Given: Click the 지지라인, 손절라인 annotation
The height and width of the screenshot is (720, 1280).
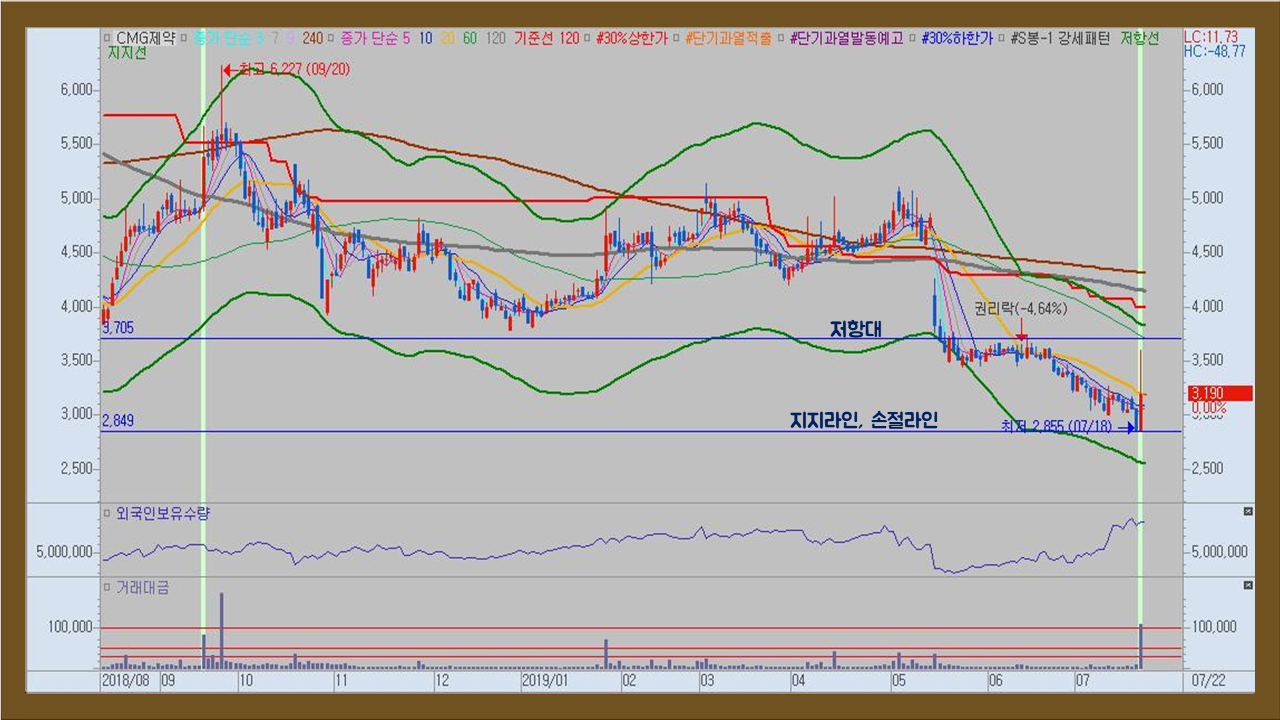Looking at the screenshot, I should coord(864,421).
